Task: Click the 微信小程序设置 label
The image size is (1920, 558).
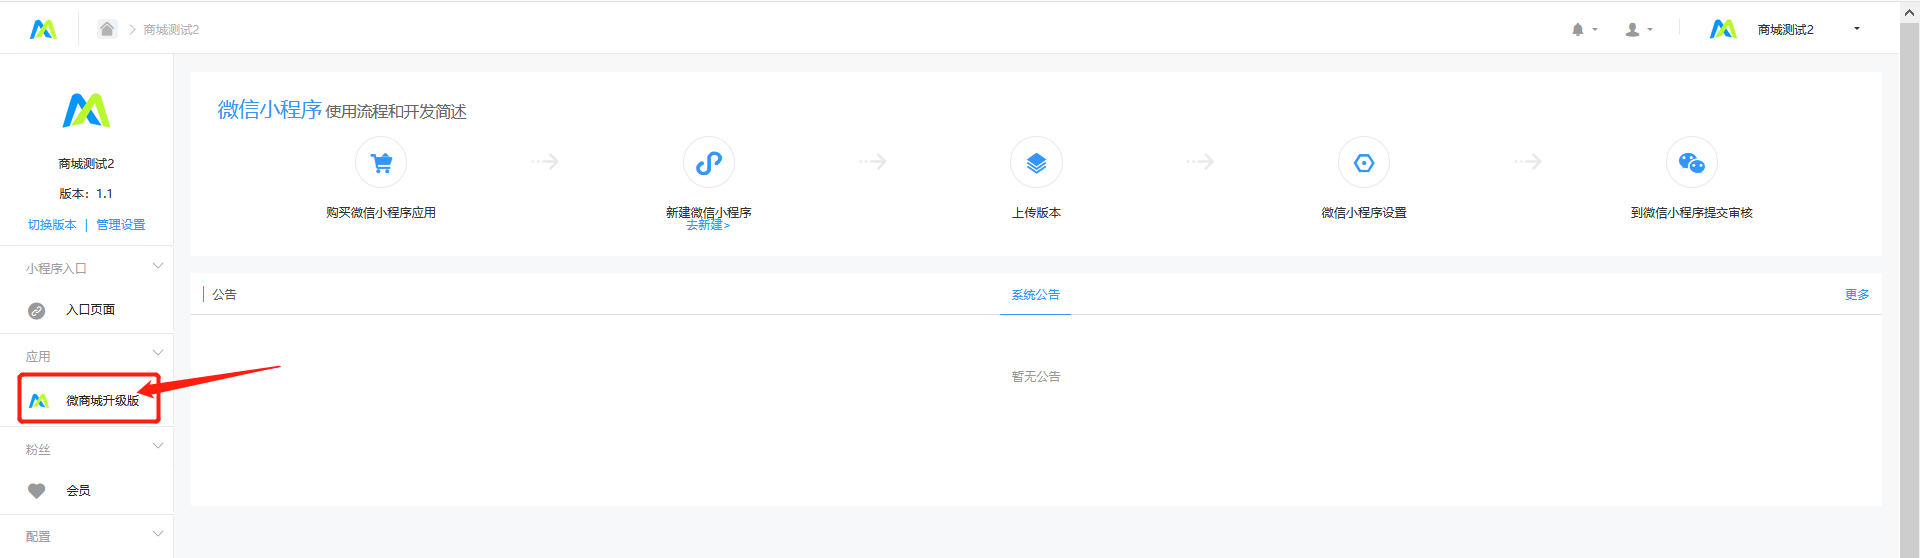Action: 1364,213
